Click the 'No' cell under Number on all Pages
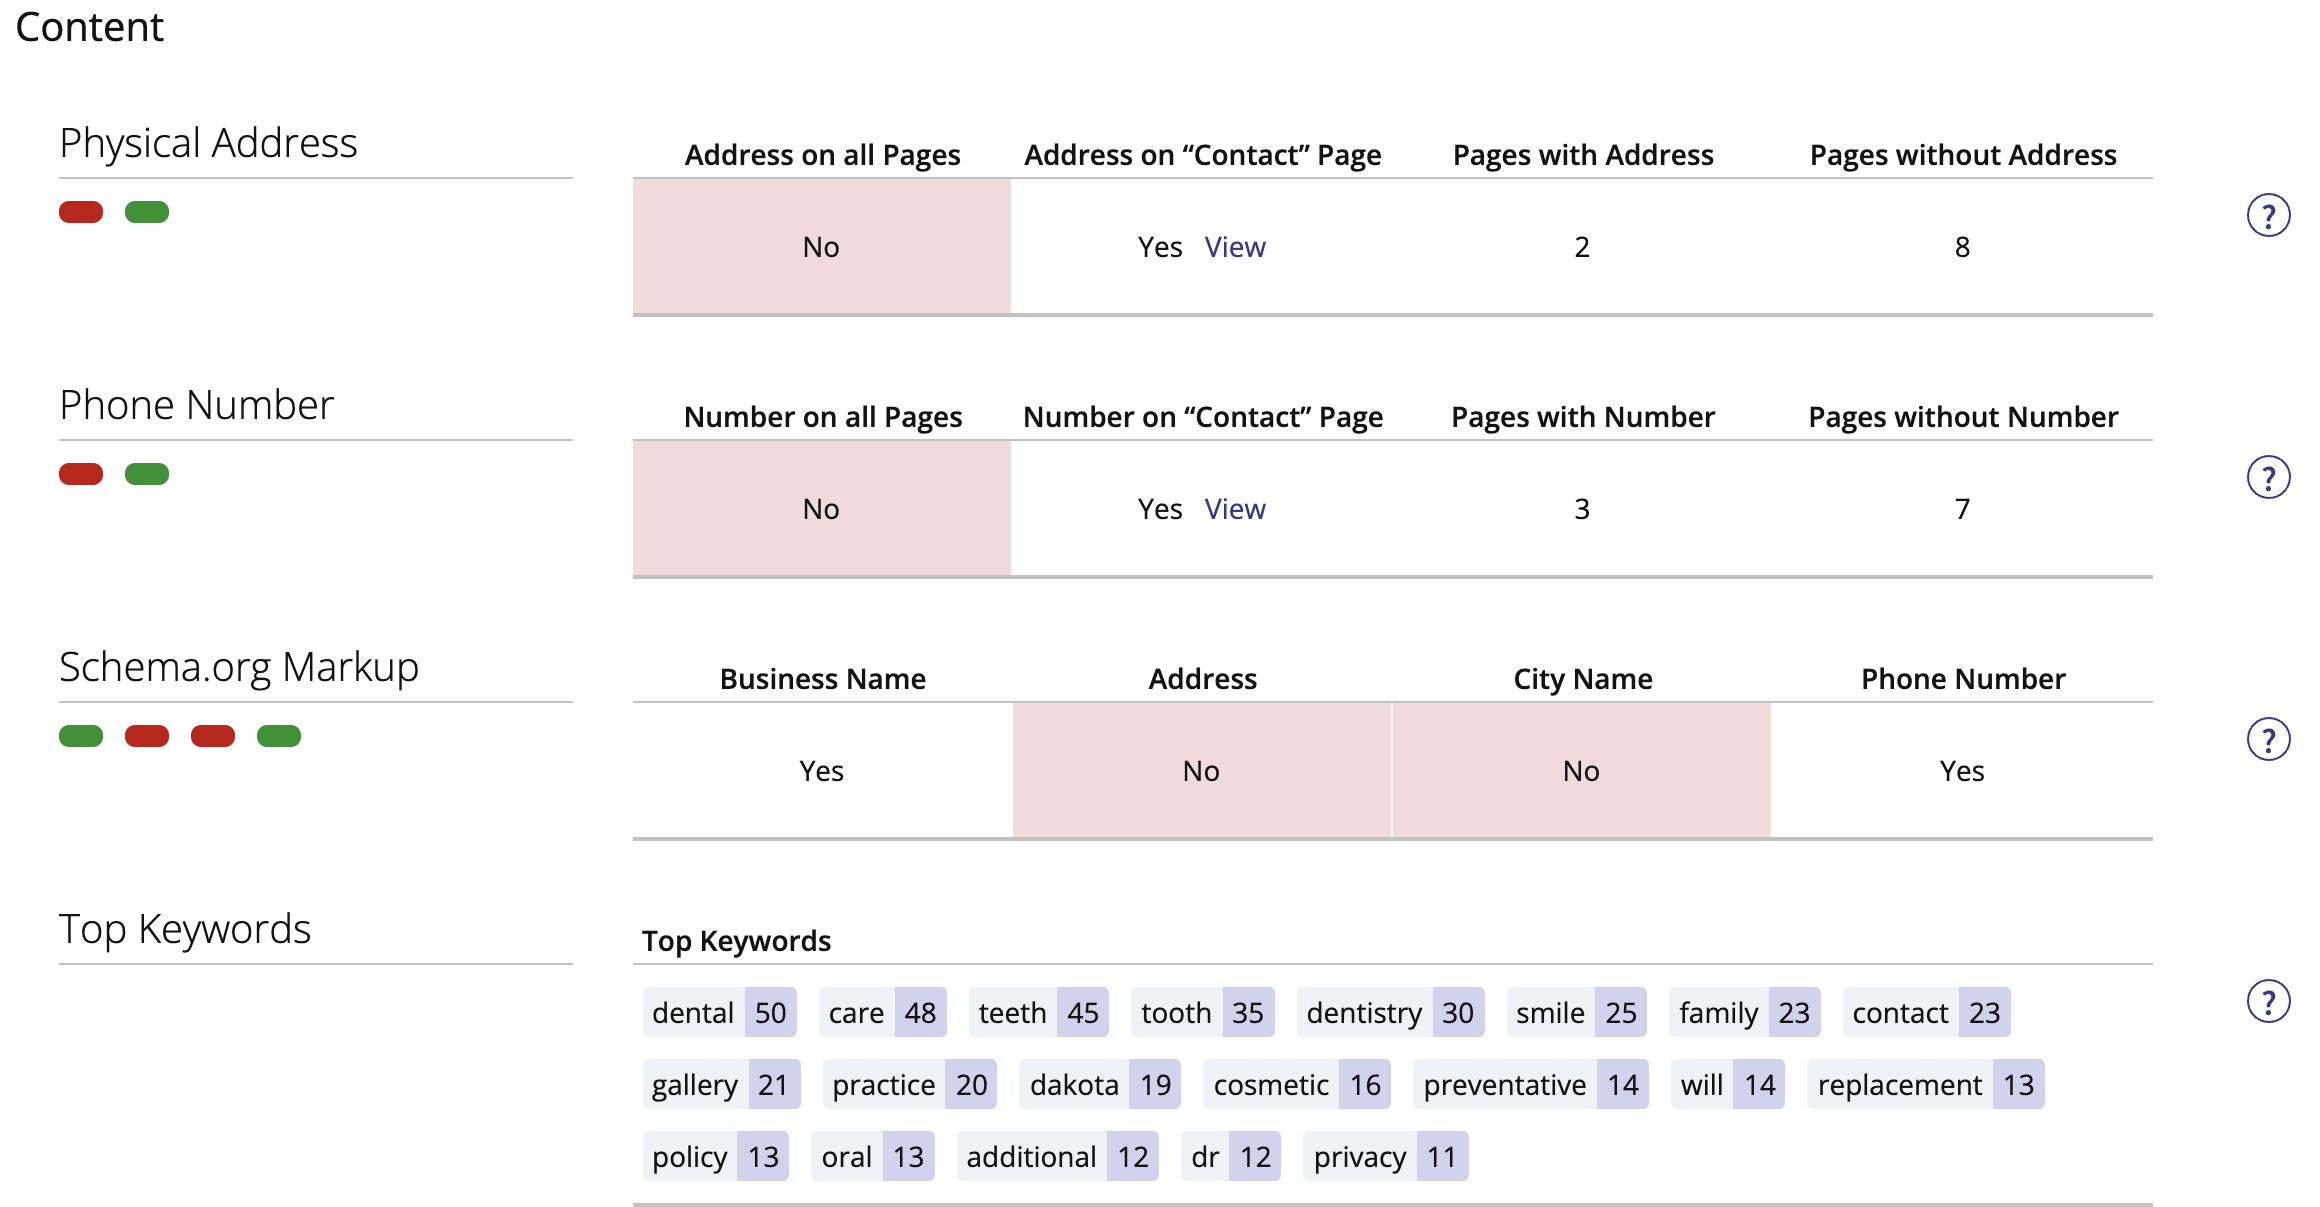 [822, 509]
